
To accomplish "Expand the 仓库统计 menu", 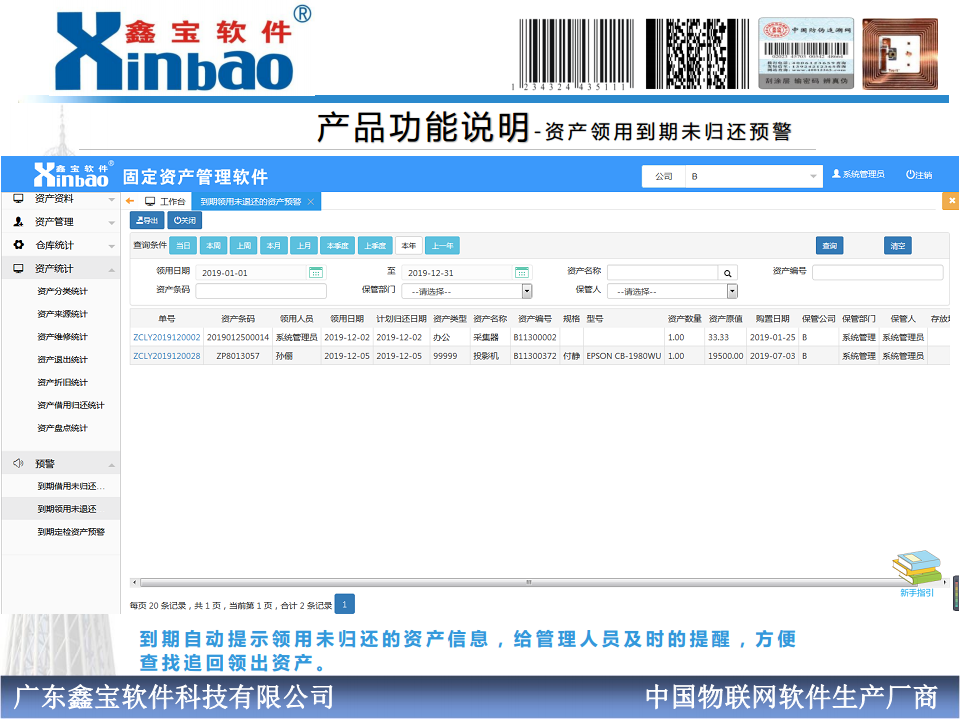I will click(60, 245).
